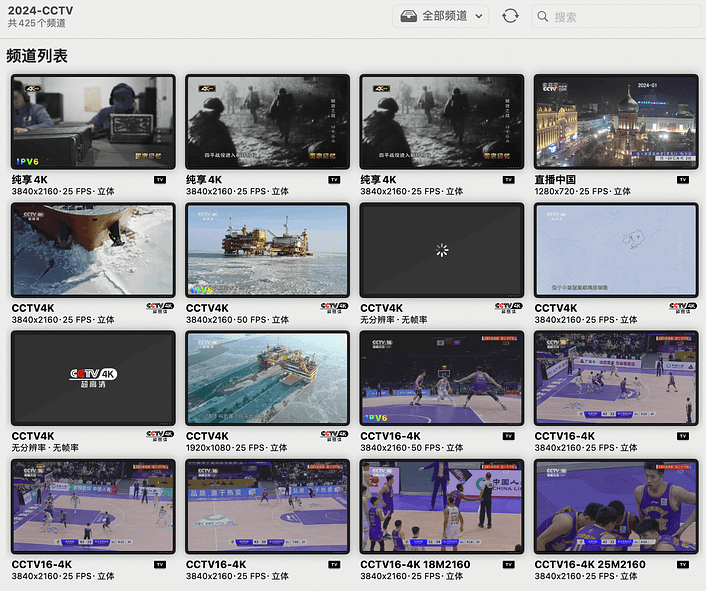The image size is (706, 591).
Task: Click the 1280x720·25 FPS·立体 info text
Action: 583,191
